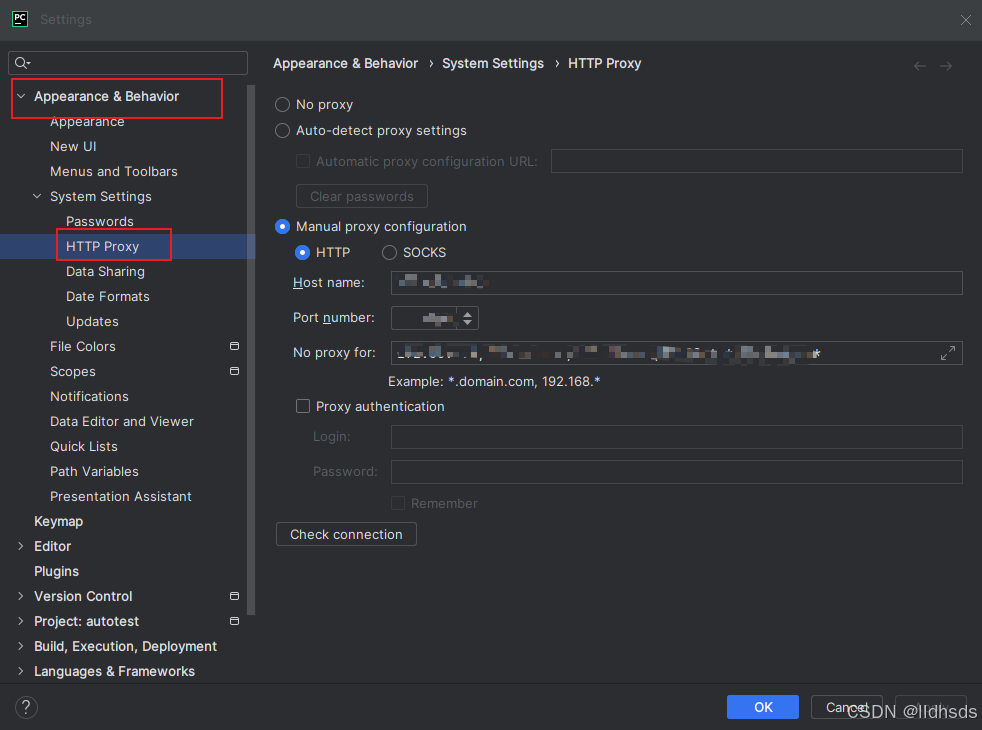982x730 pixels.
Task: Select Manual proxy configuration radio button
Action: click(282, 227)
